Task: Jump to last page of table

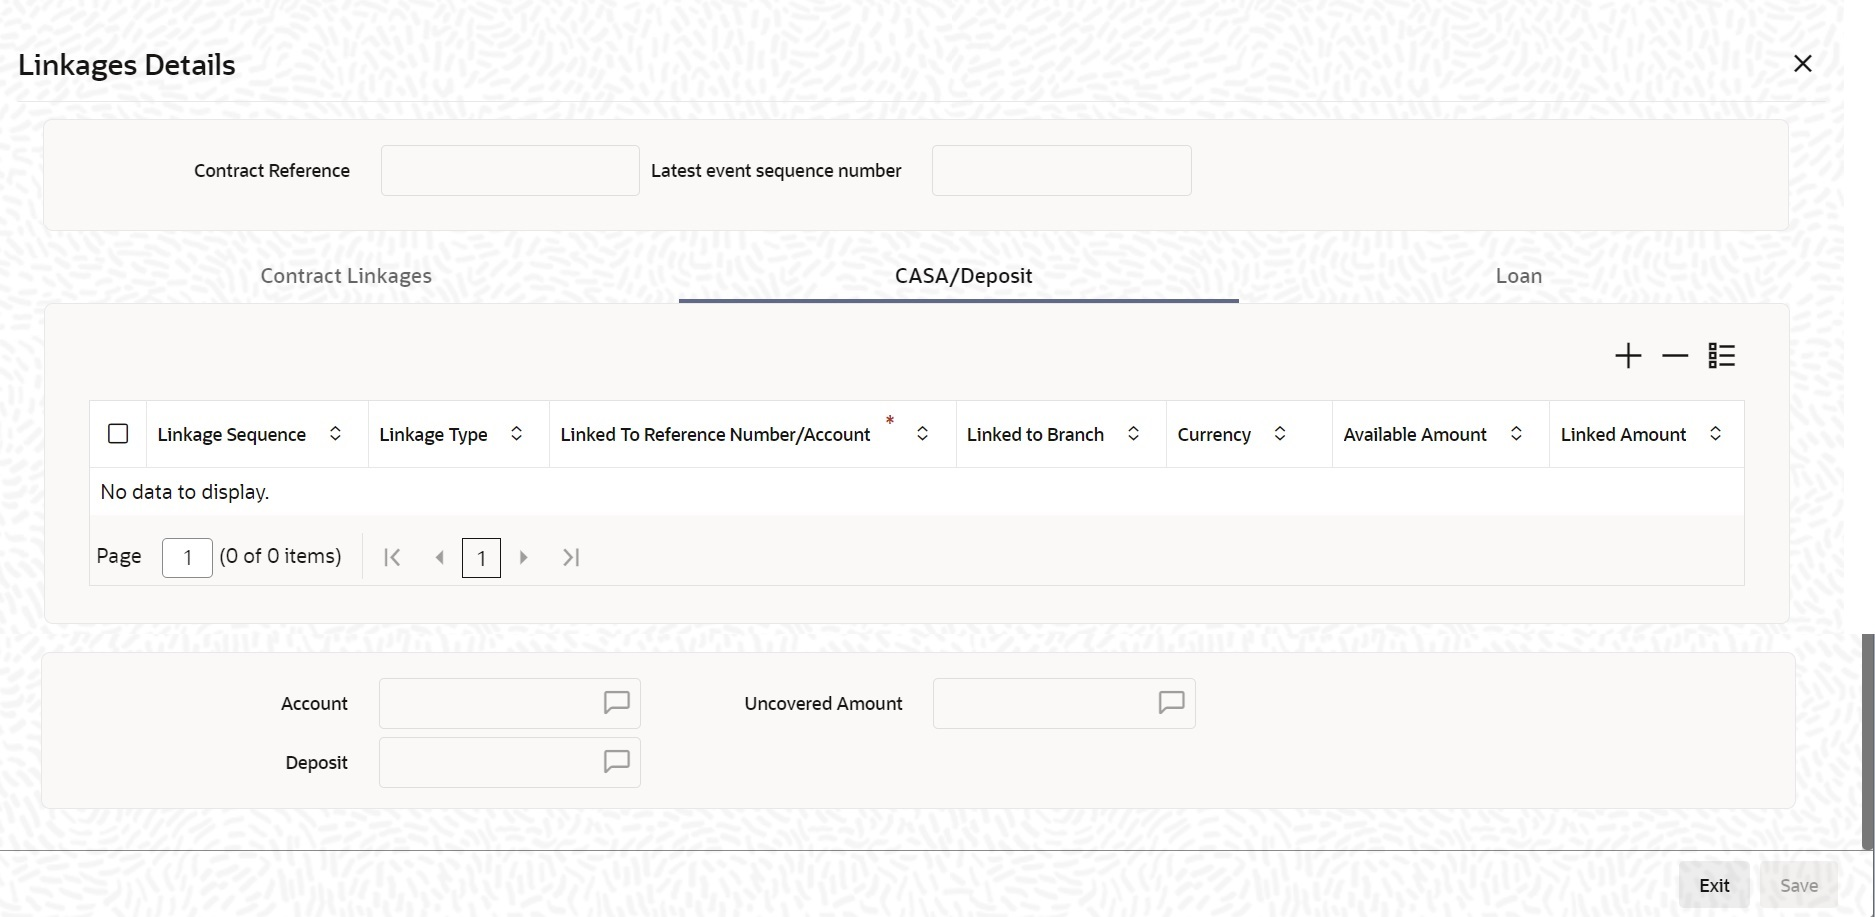Action: (571, 557)
